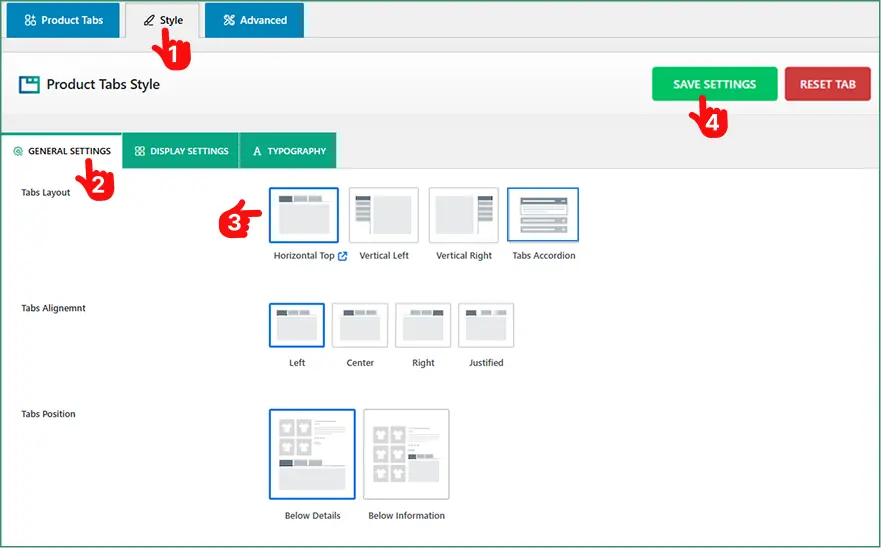The height and width of the screenshot is (548, 881).
Task: Switch to the Product Tabs tab
Action: pos(63,20)
